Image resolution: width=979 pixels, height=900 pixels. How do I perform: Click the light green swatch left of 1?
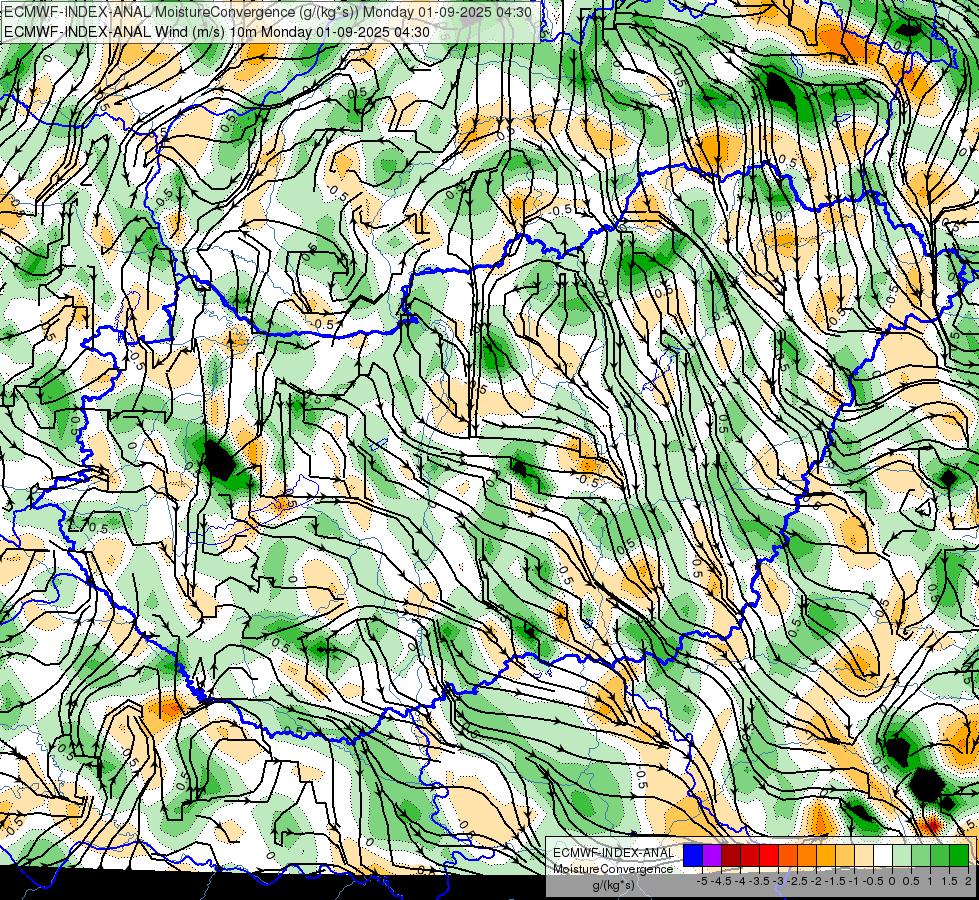pos(921,856)
